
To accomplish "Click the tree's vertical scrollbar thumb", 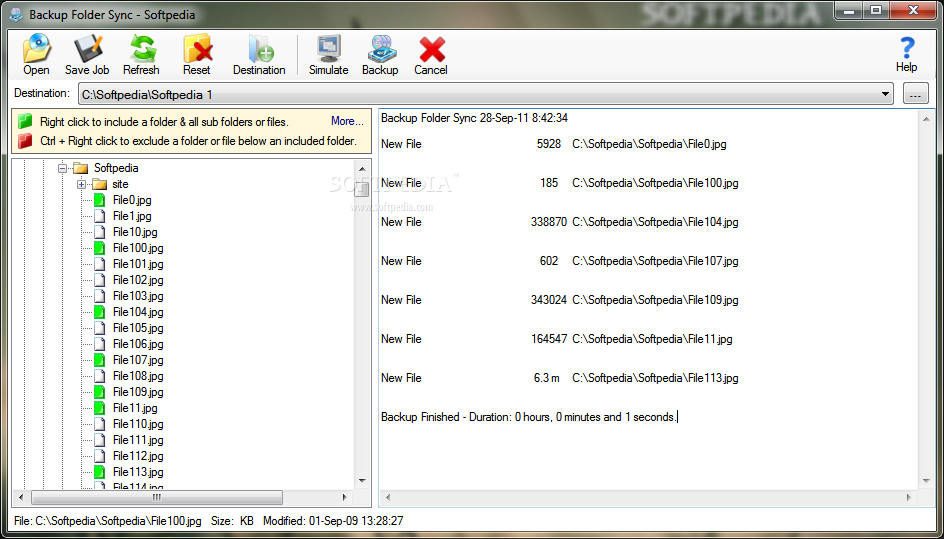I will (362, 190).
